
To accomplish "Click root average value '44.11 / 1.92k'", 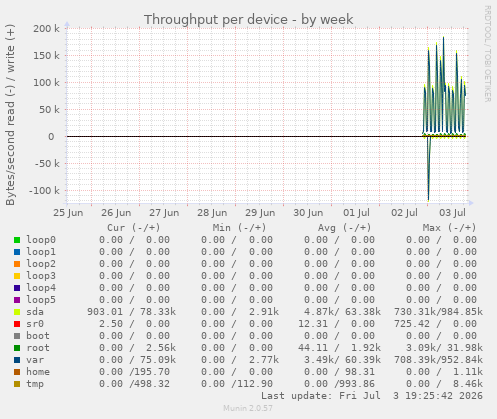I will pos(339,348).
